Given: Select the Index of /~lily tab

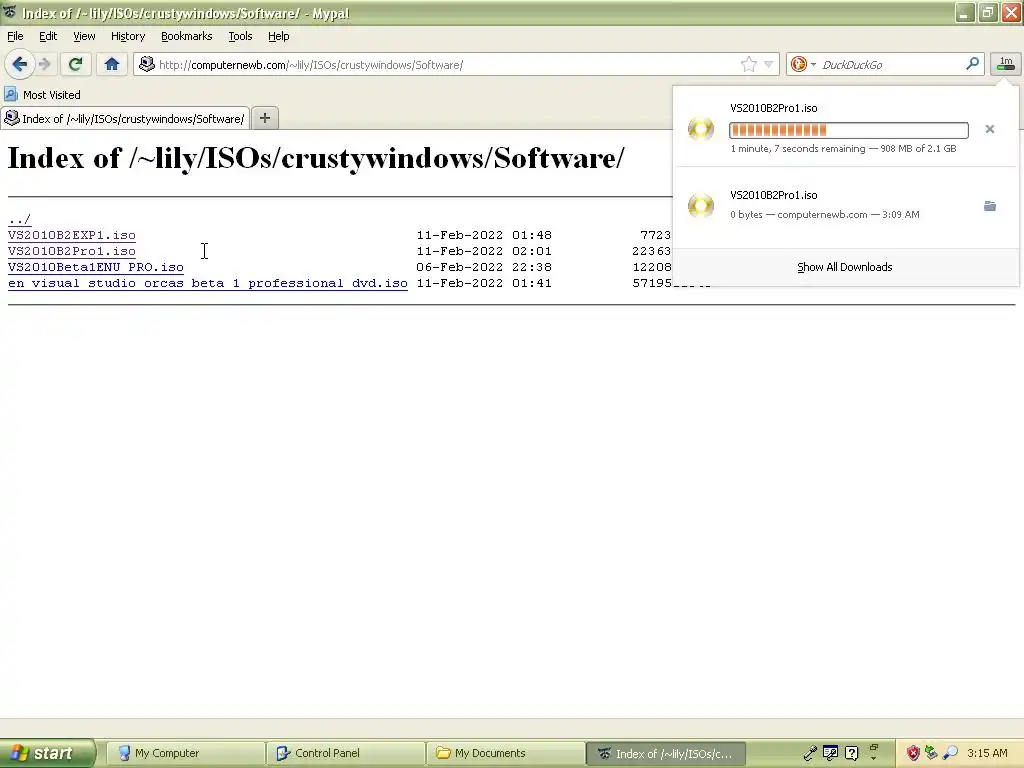Looking at the screenshot, I should tap(125, 119).
